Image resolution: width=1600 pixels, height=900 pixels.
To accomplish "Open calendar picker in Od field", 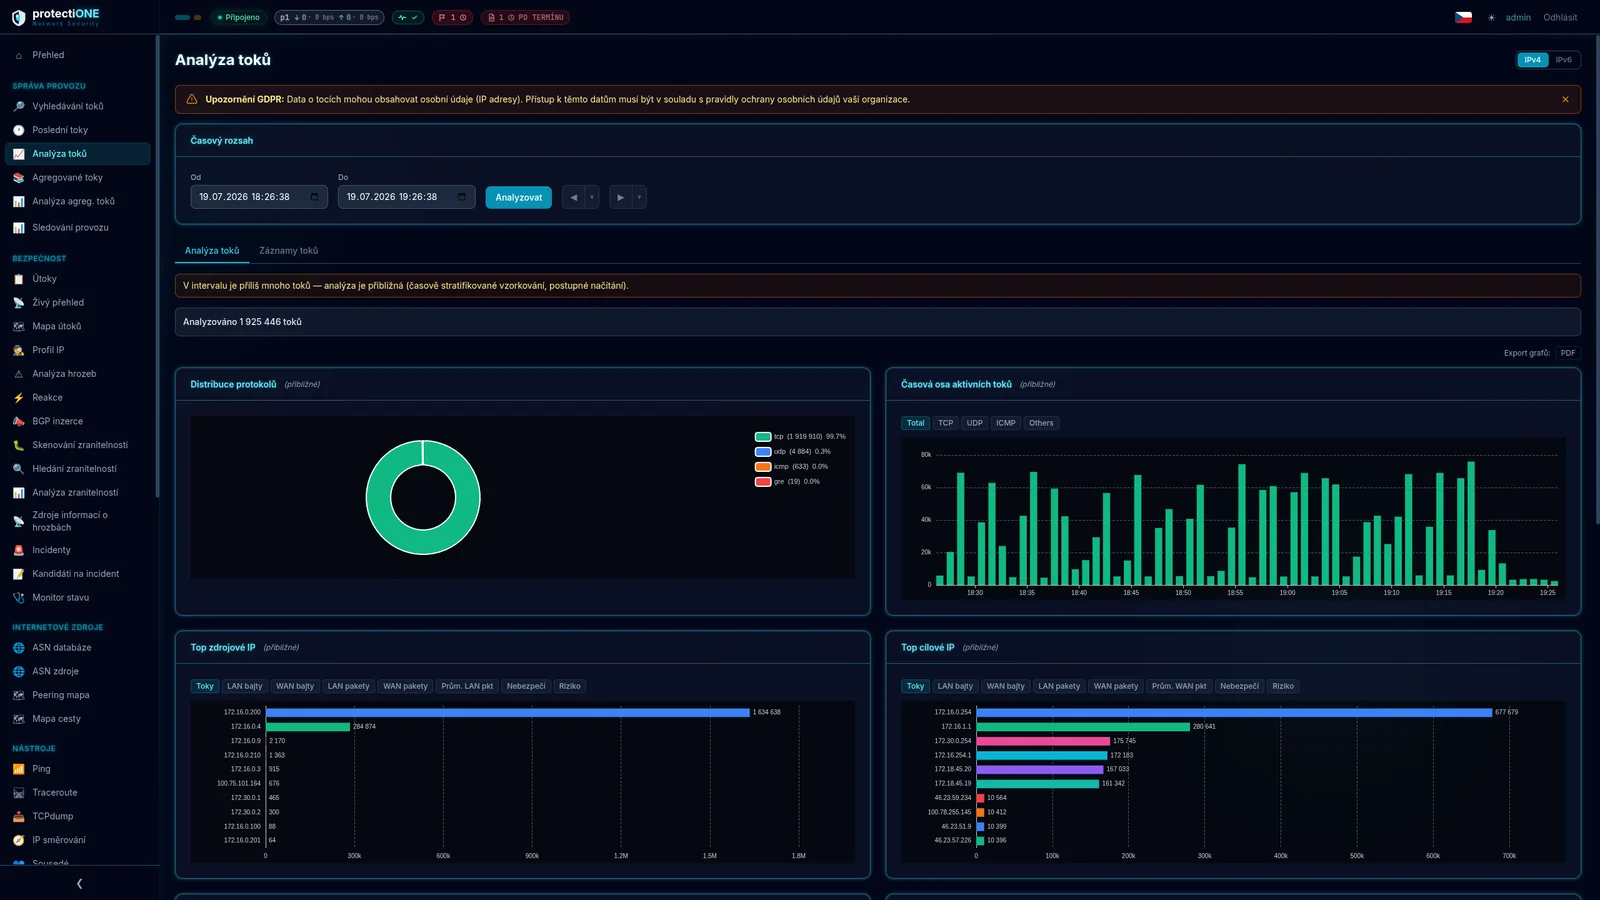I will pyautogui.click(x=314, y=197).
